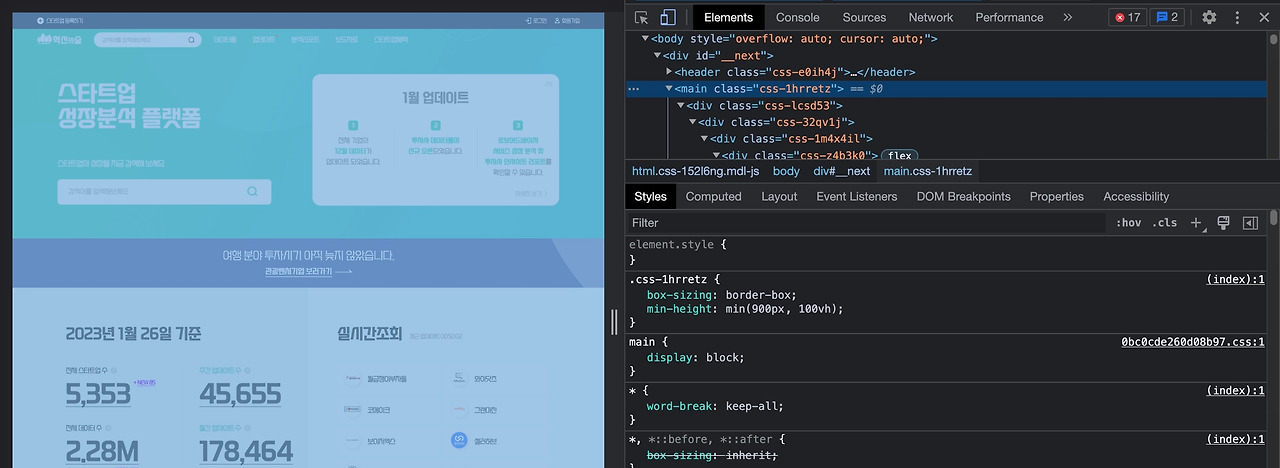The width and height of the screenshot is (1280, 468).
Task: Open the DOM Breakpoints tab
Action: [x=963, y=197]
